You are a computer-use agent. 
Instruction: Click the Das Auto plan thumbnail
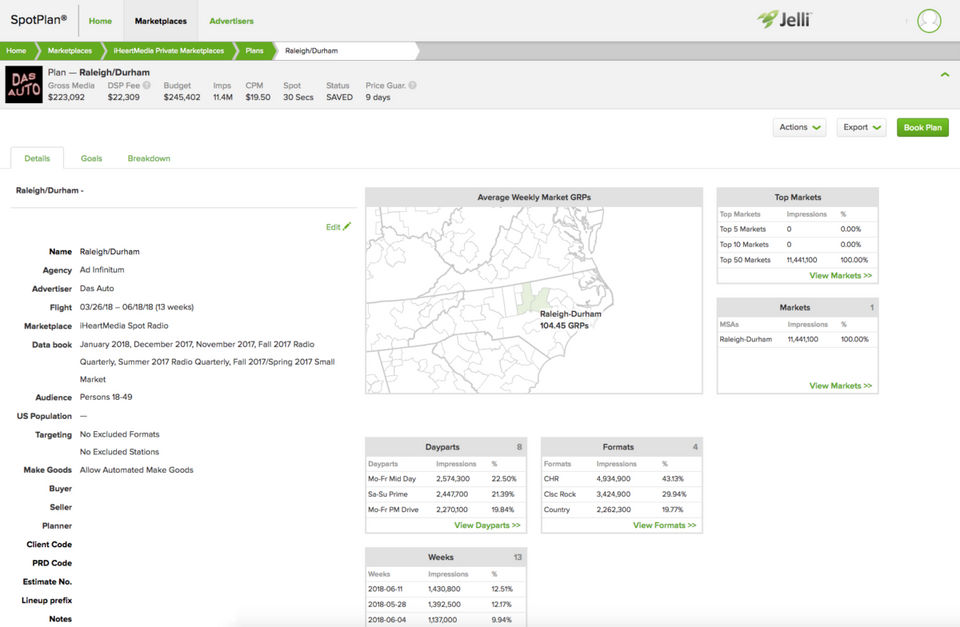click(24, 84)
